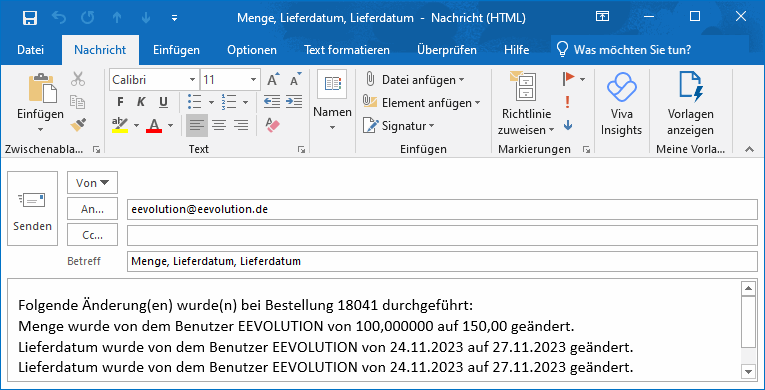Switch to the Text formatieren tab

(x=347, y=50)
